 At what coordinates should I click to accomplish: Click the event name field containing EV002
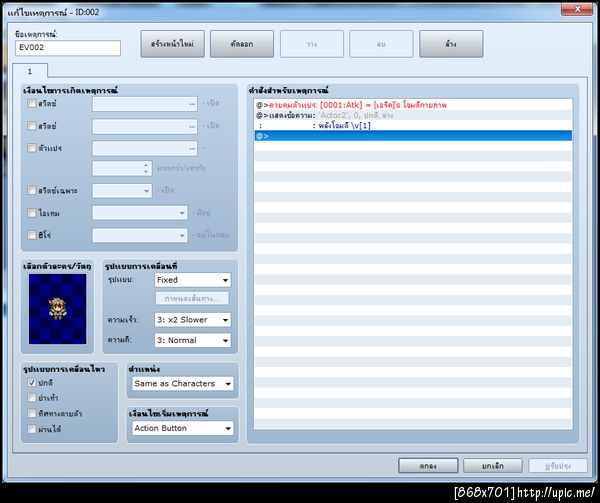(x=68, y=48)
